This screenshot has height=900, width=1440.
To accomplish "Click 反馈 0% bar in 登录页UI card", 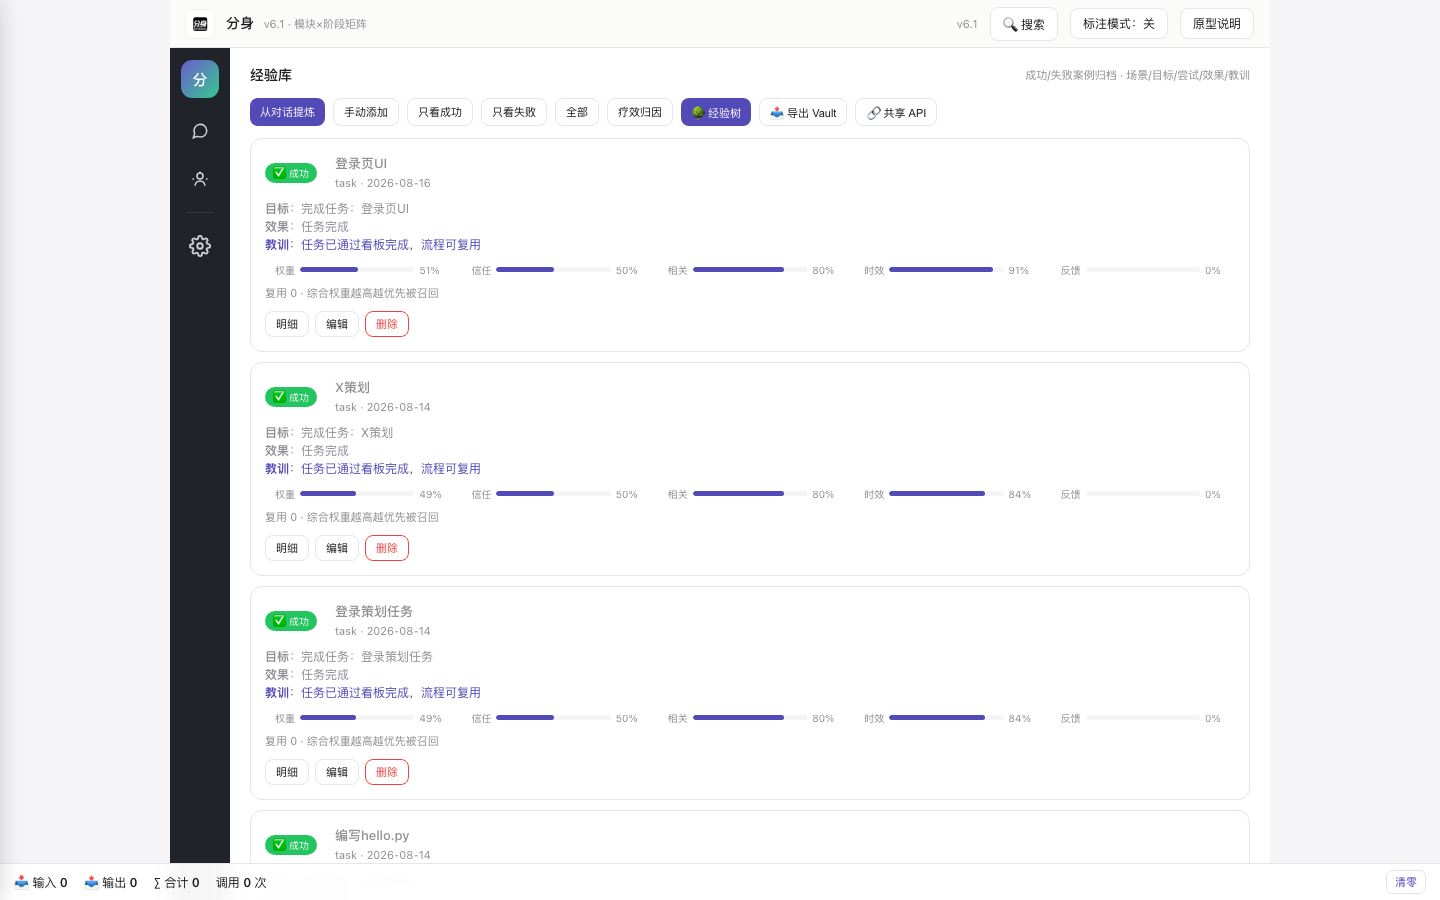I will tap(1143, 270).
